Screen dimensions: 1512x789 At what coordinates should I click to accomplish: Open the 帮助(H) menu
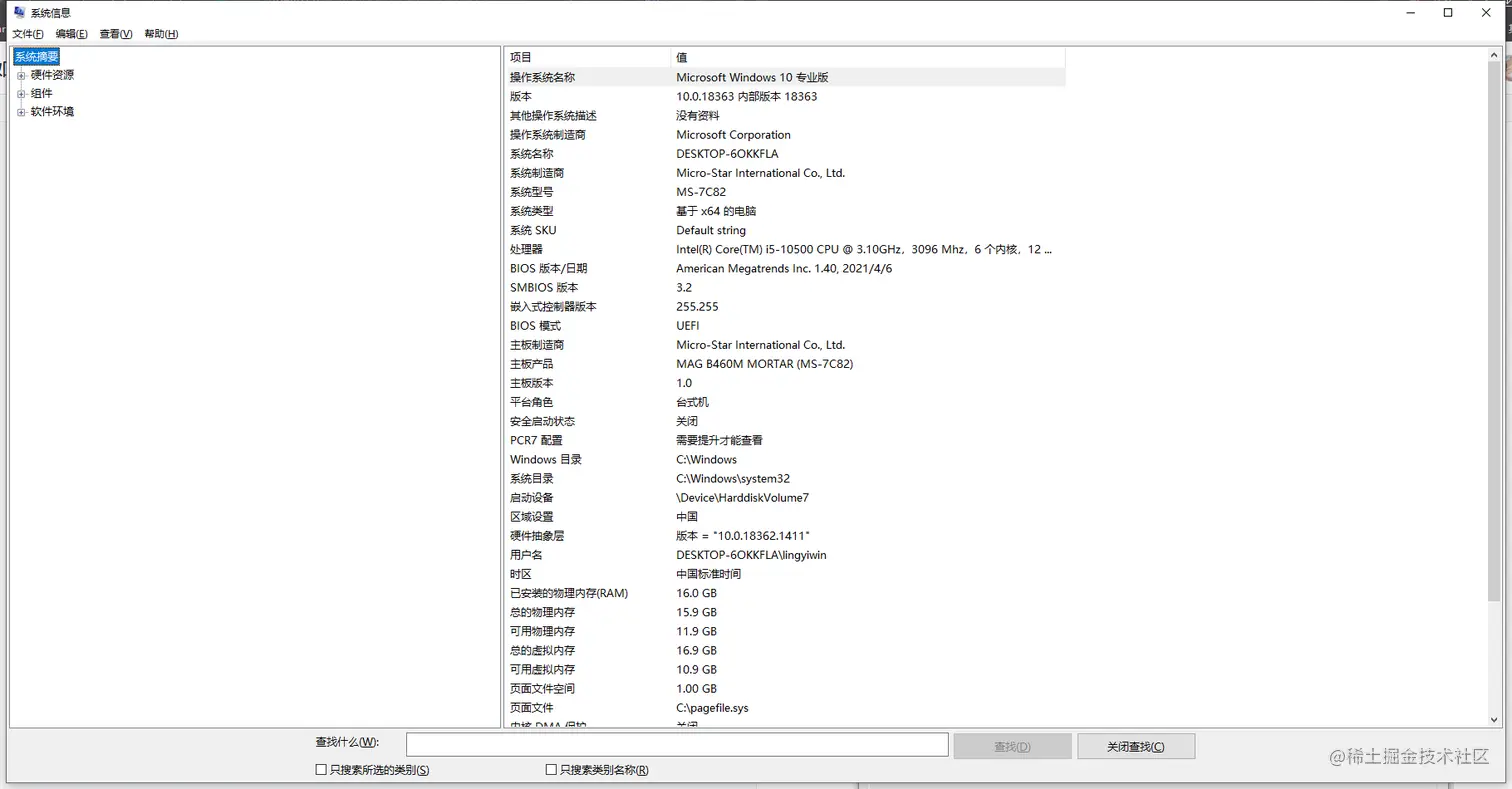click(161, 34)
